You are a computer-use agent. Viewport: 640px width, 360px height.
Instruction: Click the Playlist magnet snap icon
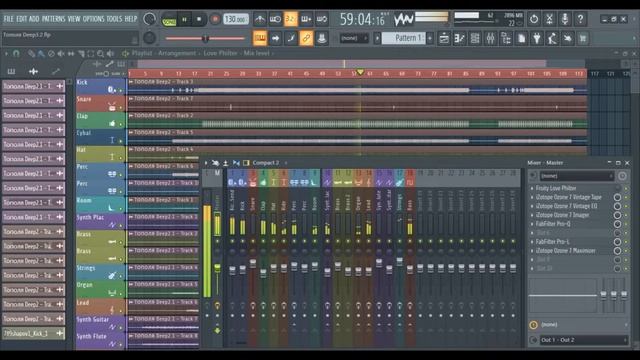click(x=16, y=53)
